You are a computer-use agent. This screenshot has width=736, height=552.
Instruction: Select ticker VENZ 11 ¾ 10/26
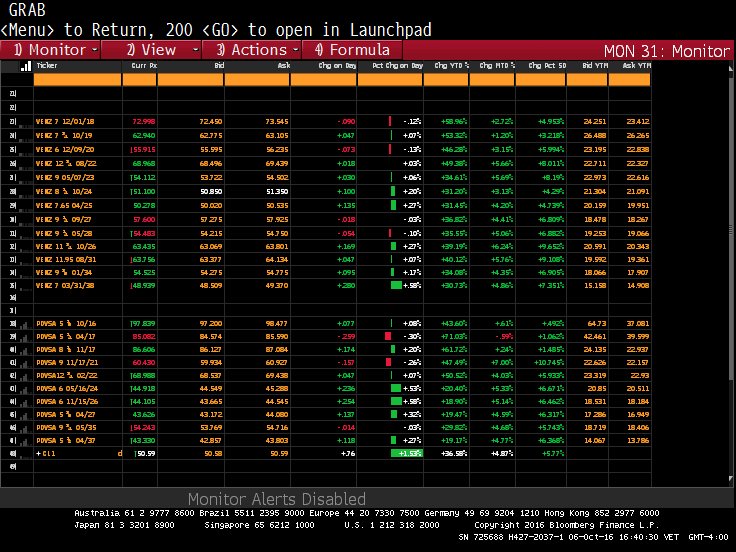[x=66, y=246]
